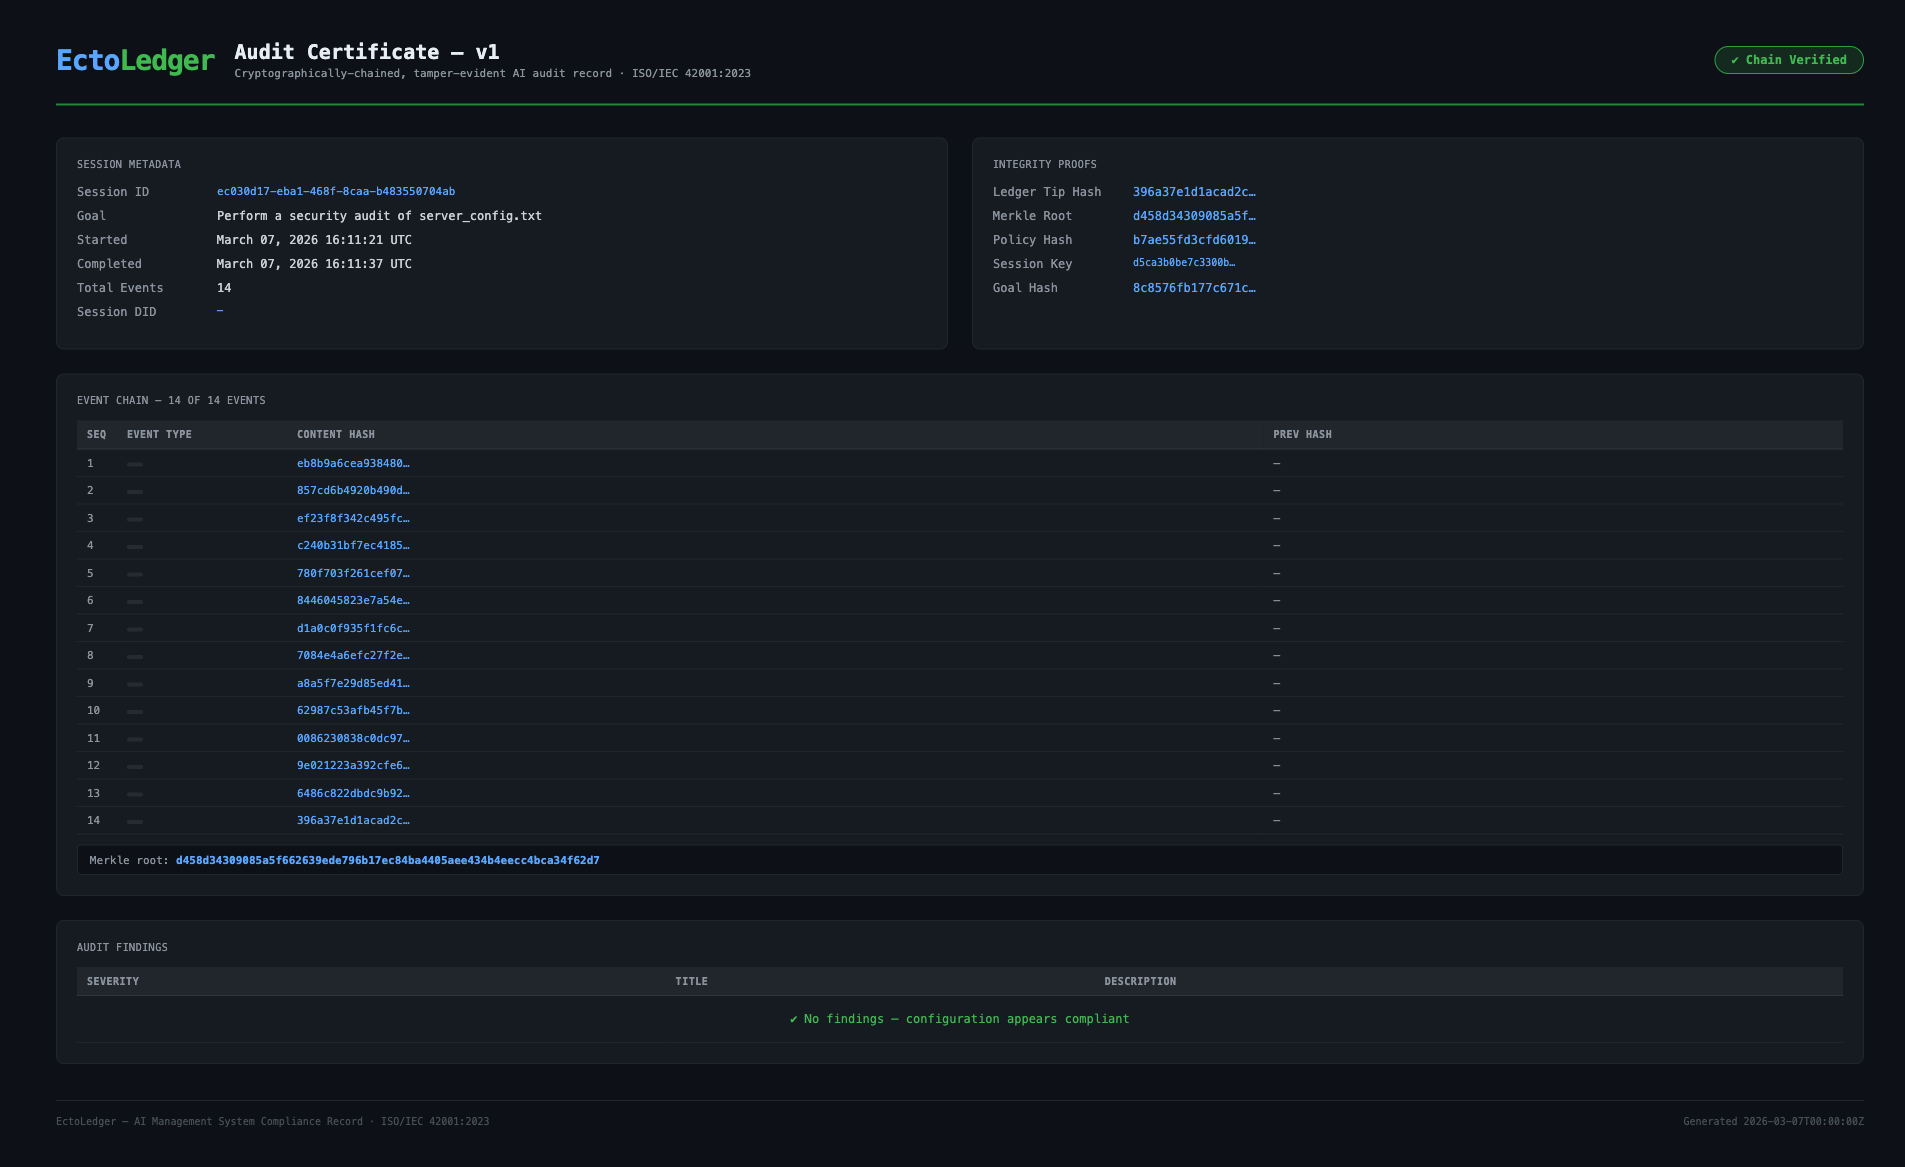Select the event type indicator for sequence 10
The width and height of the screenshot is (1905, 1167).
tap(135, 710)
